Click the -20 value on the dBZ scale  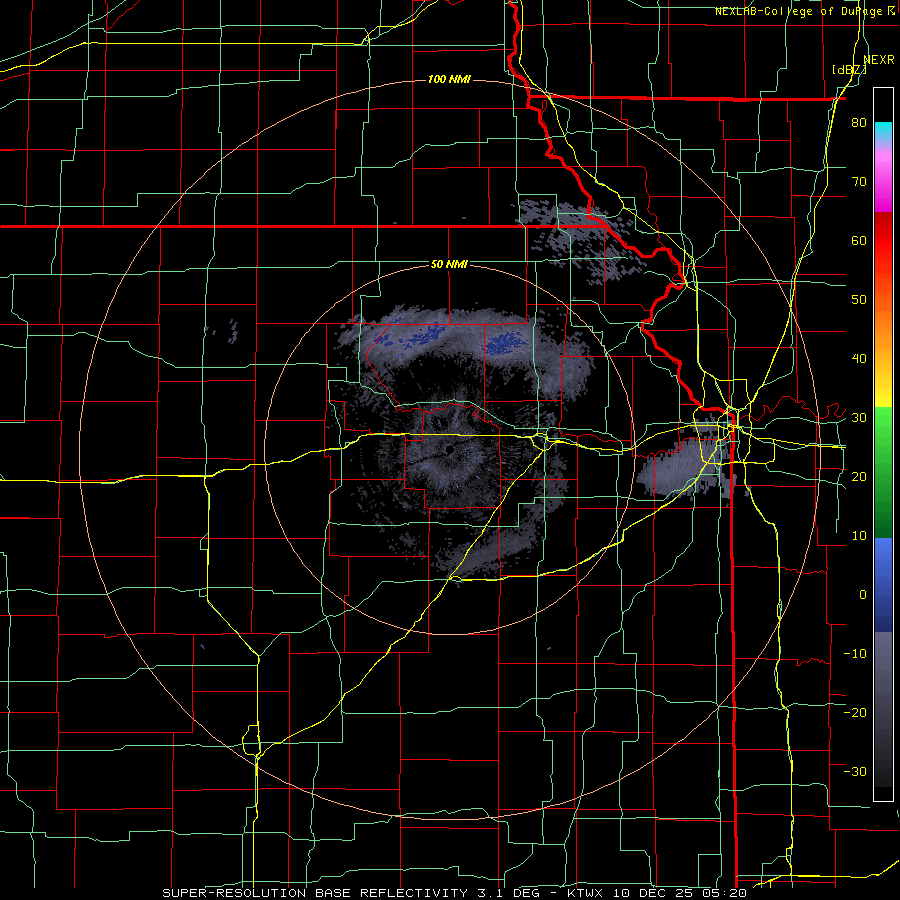[855, 712]
